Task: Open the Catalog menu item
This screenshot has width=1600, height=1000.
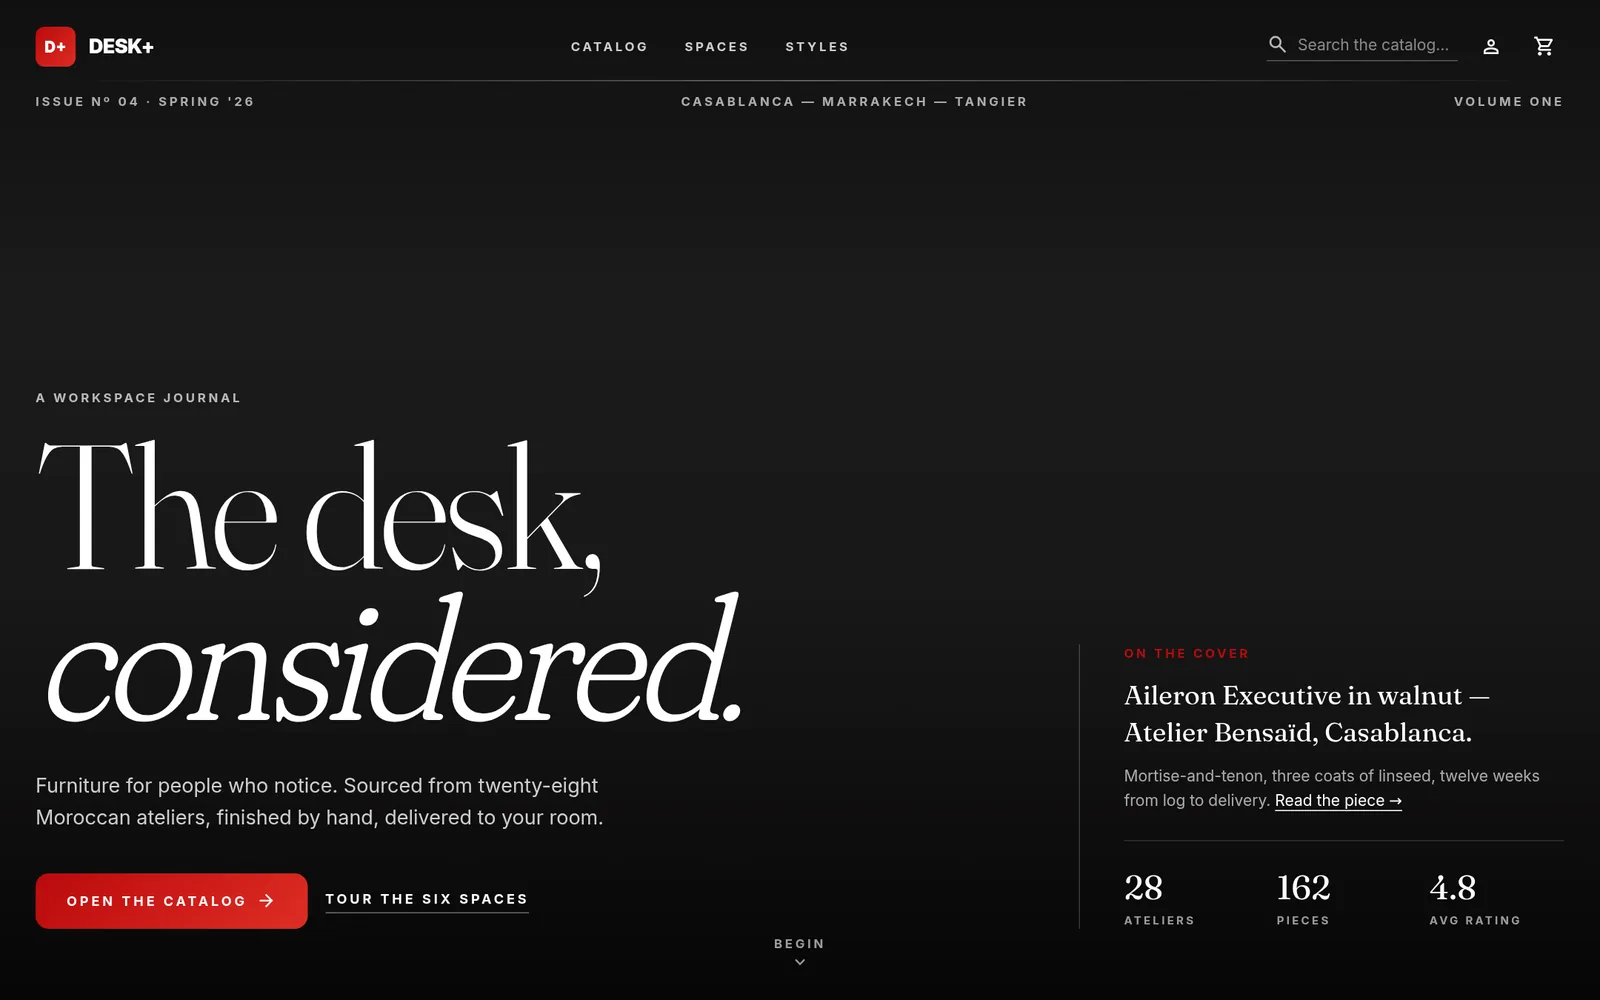Action: click(609, 47)
